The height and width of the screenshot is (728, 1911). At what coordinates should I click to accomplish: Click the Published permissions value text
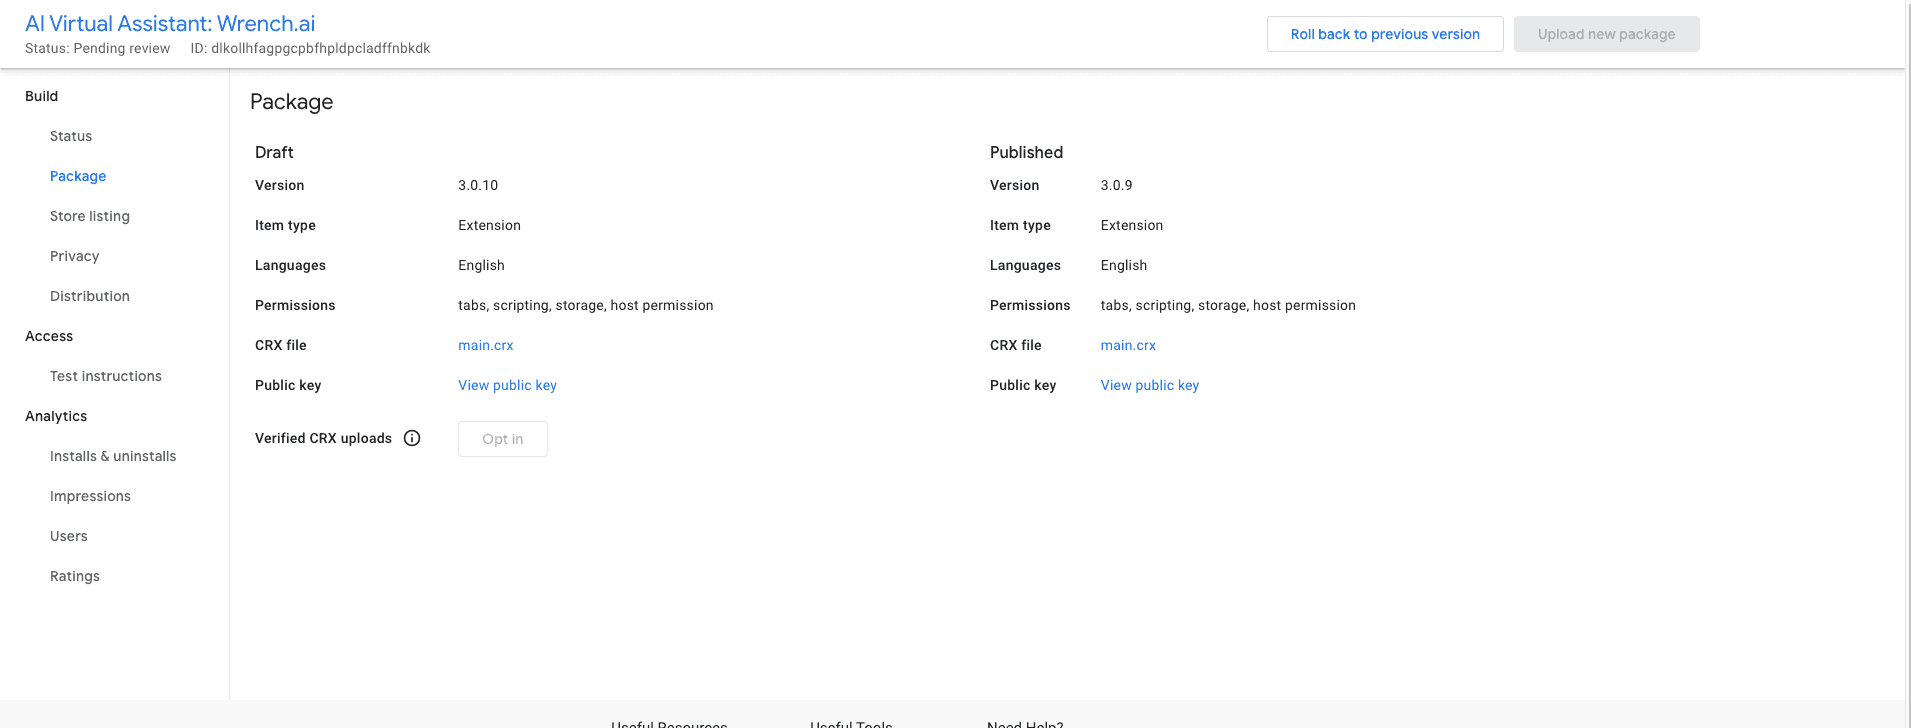click(1228, 305)
